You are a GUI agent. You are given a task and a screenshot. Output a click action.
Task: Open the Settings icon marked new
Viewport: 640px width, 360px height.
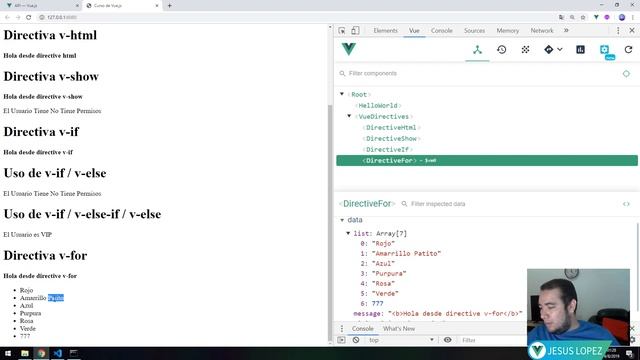(x=604, y=50)
